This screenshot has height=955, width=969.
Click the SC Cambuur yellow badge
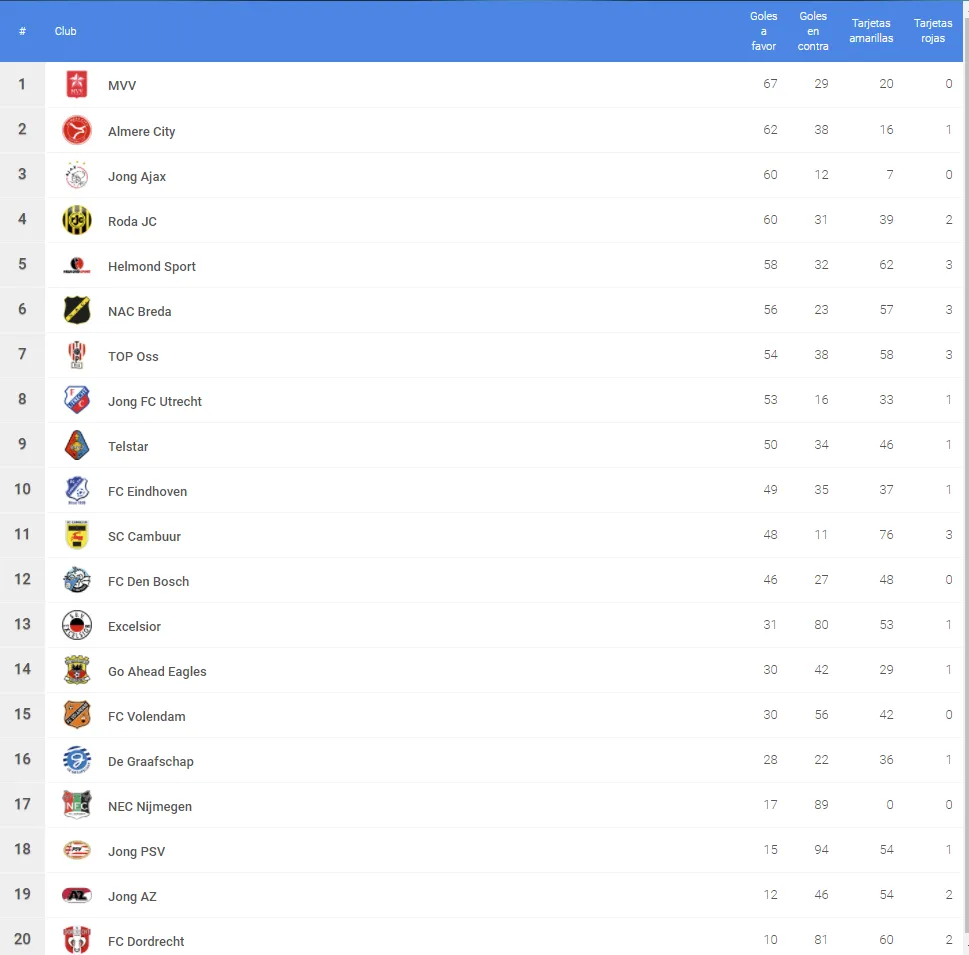(x=77, y=535)
